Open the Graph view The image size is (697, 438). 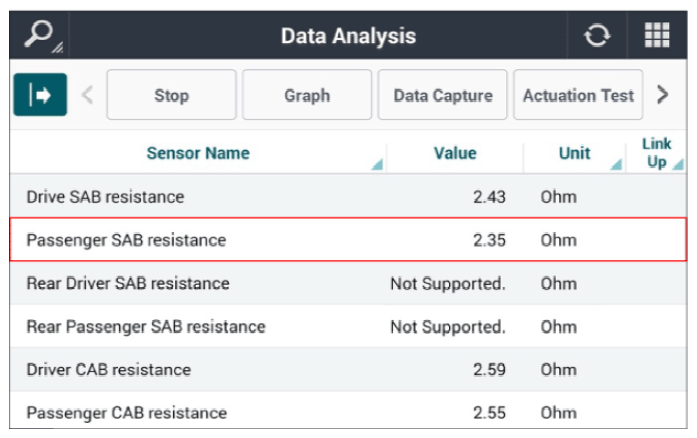pos(307,95)
